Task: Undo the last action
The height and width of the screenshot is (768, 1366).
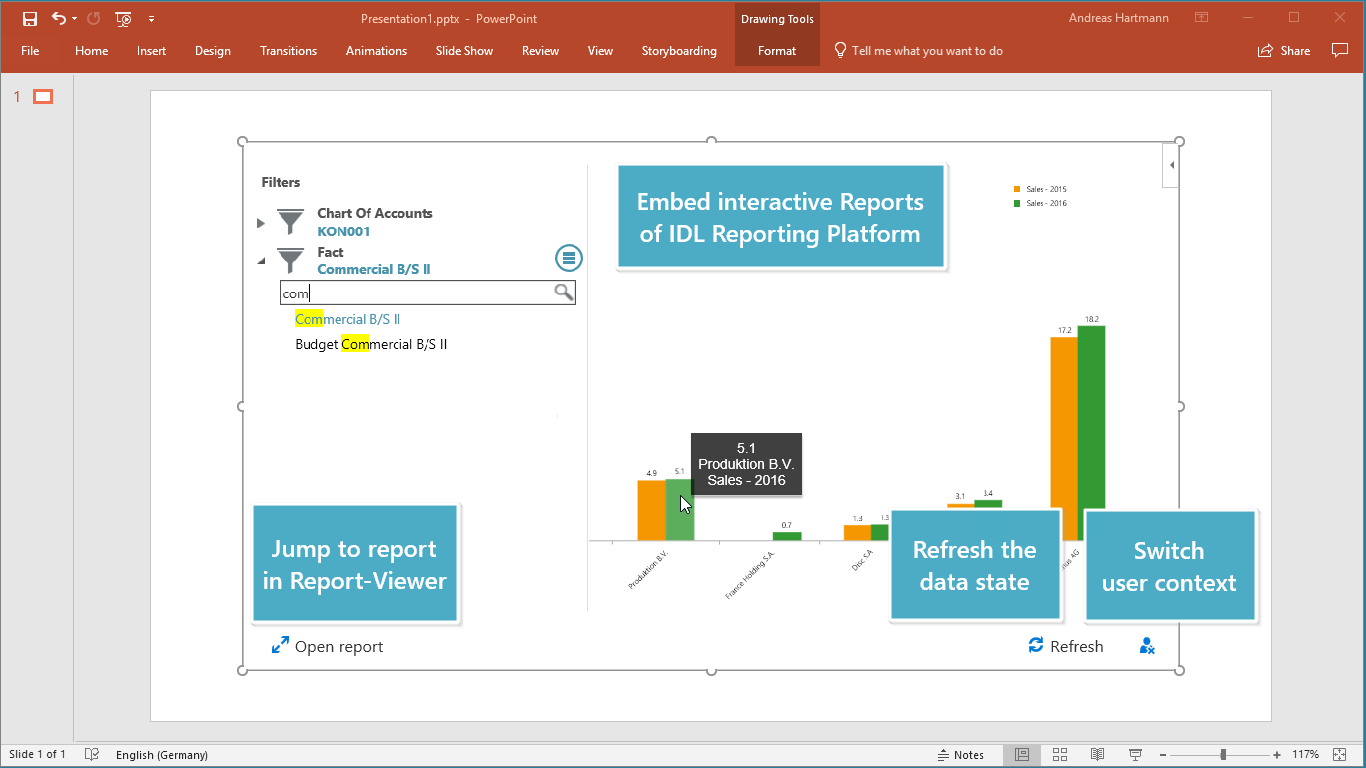Action: point(58,19)
